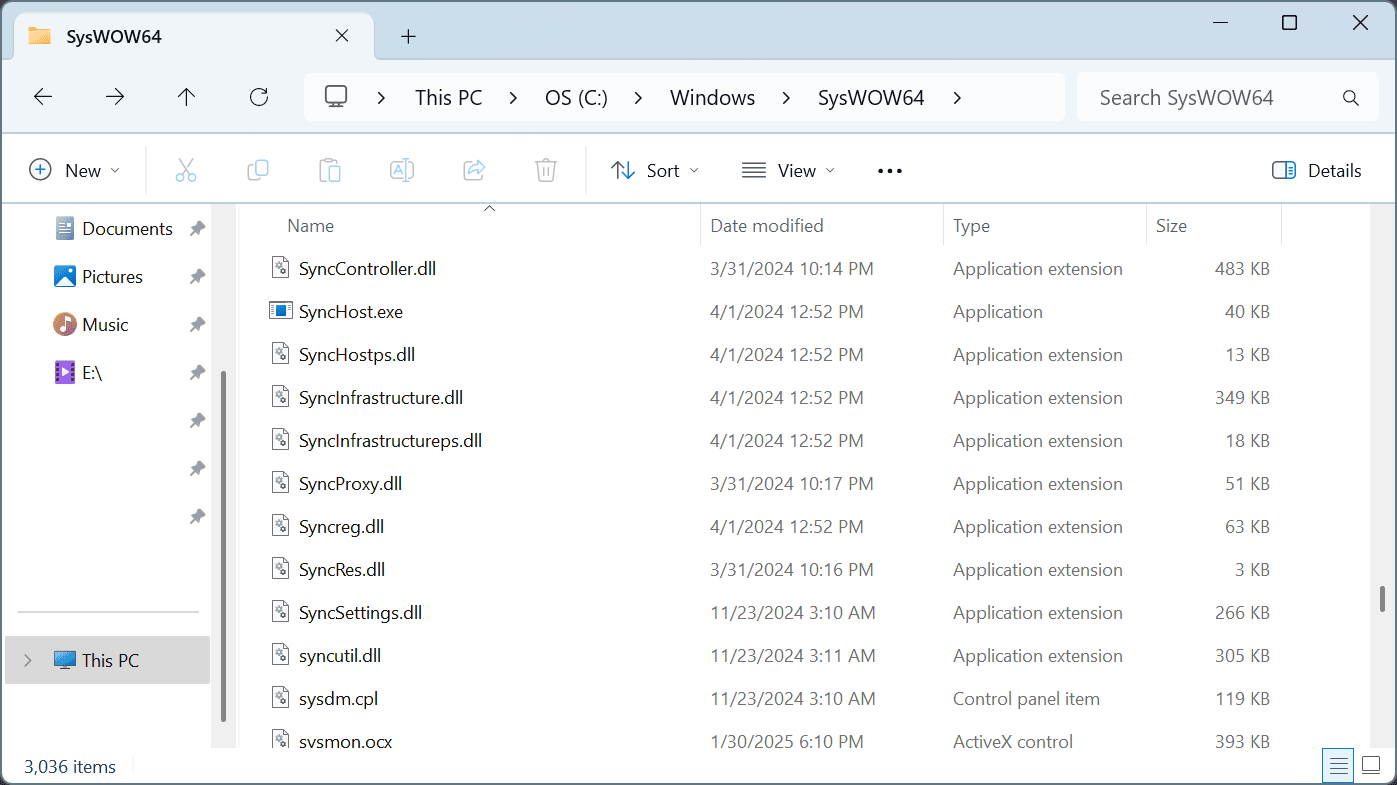Select SyncInfrastructure.dll file name

tap(380, 397)
